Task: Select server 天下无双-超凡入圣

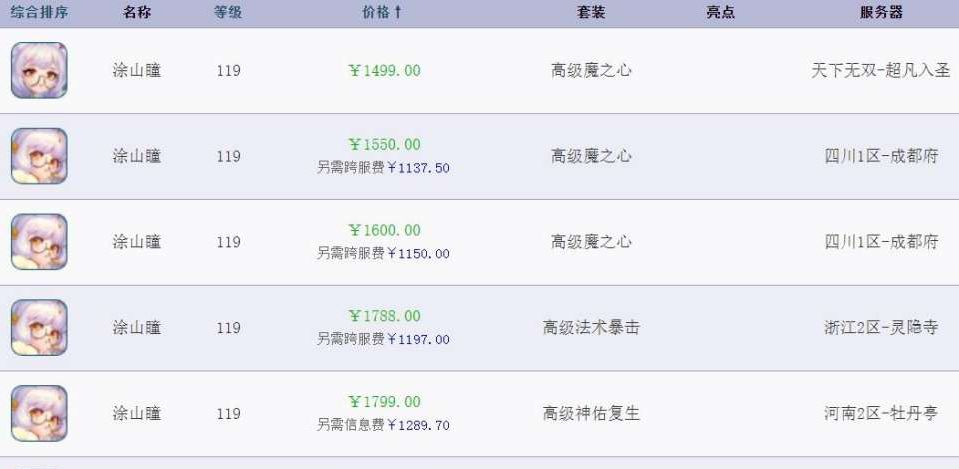Action: pos(881,70)
